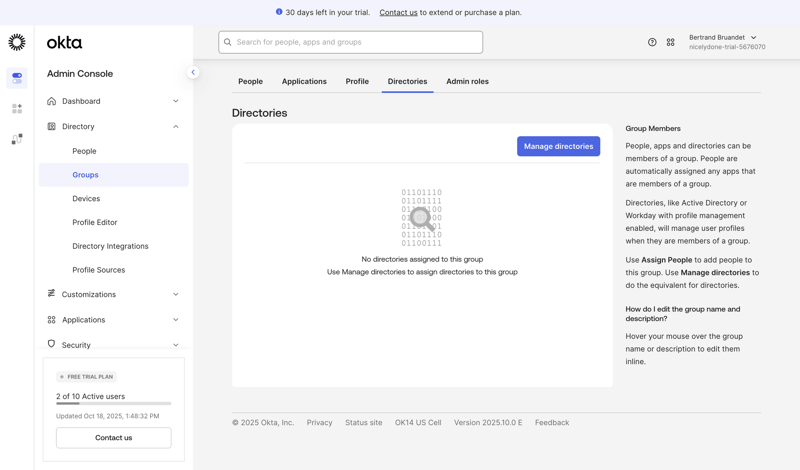Click the 'Updated Oct 18, 2025' timestamp
Viewport: 800px width, 470px height.
tap(108, 416)
